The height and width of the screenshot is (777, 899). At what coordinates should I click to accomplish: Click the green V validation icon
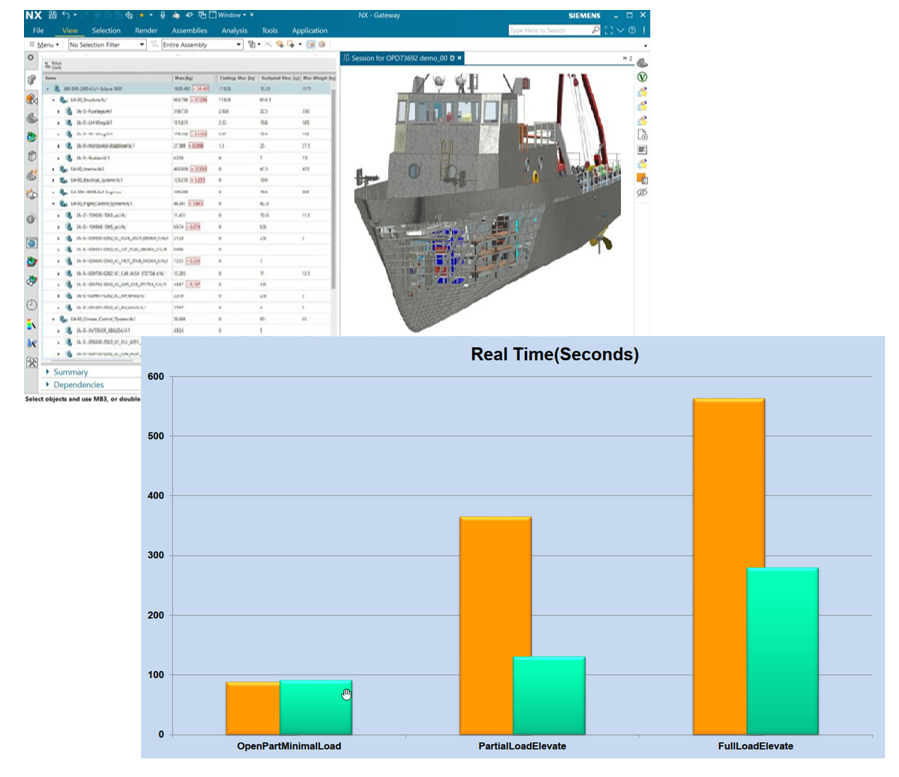[x=642, y=77]
